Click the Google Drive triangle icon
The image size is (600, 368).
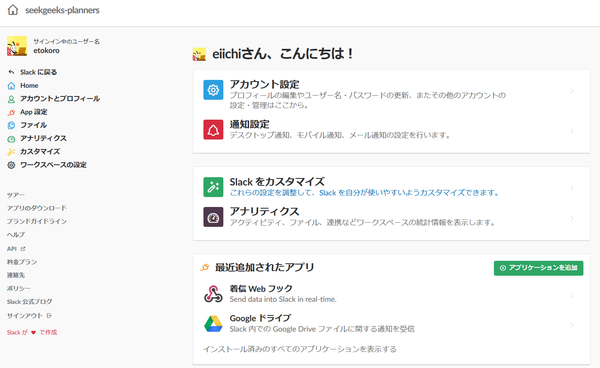pos(213,324)
